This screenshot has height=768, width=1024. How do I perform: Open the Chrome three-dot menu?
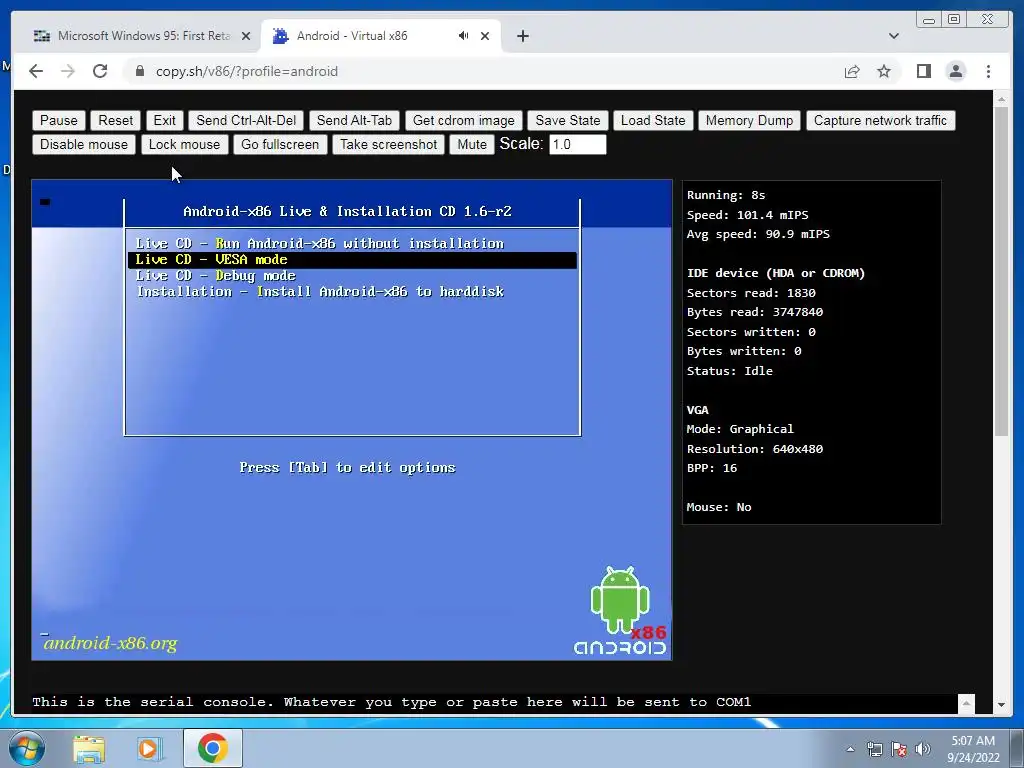point(988,71)
